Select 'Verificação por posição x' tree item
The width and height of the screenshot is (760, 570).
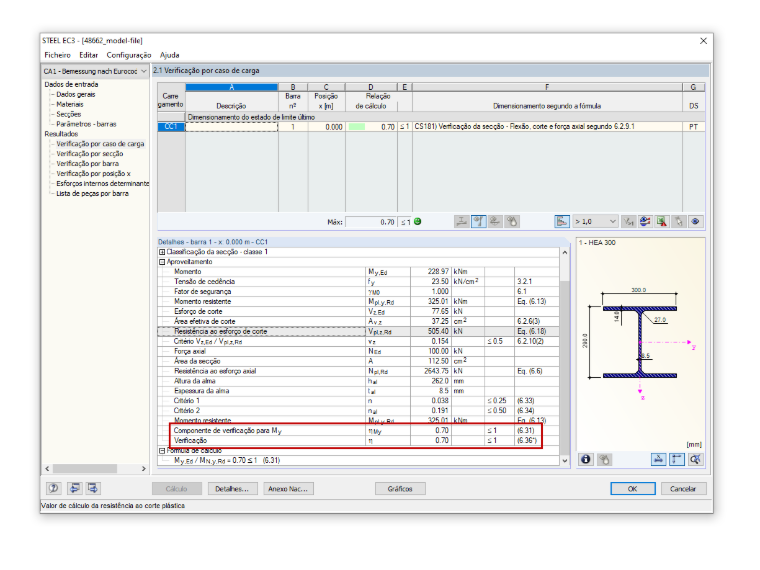click(94, 174)
